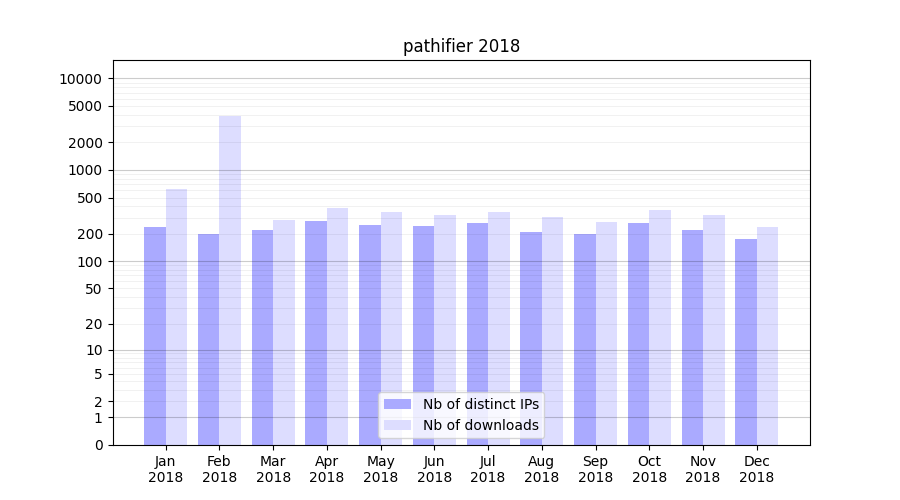This screenshot has width=900, height=500.
Task: Select the Sep 2018 distinct IPs bar
Action: tap(585, 339)
